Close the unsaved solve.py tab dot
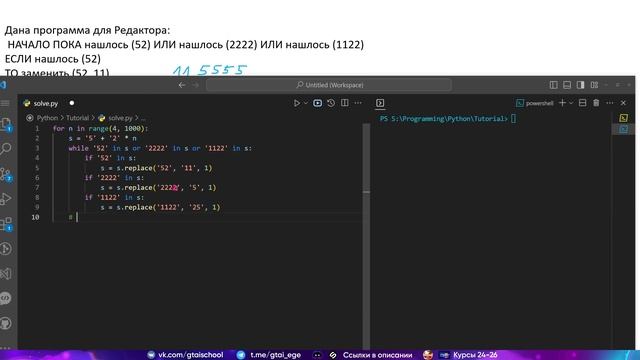Viewport: 640px width, 360px height. pos(72,103)
